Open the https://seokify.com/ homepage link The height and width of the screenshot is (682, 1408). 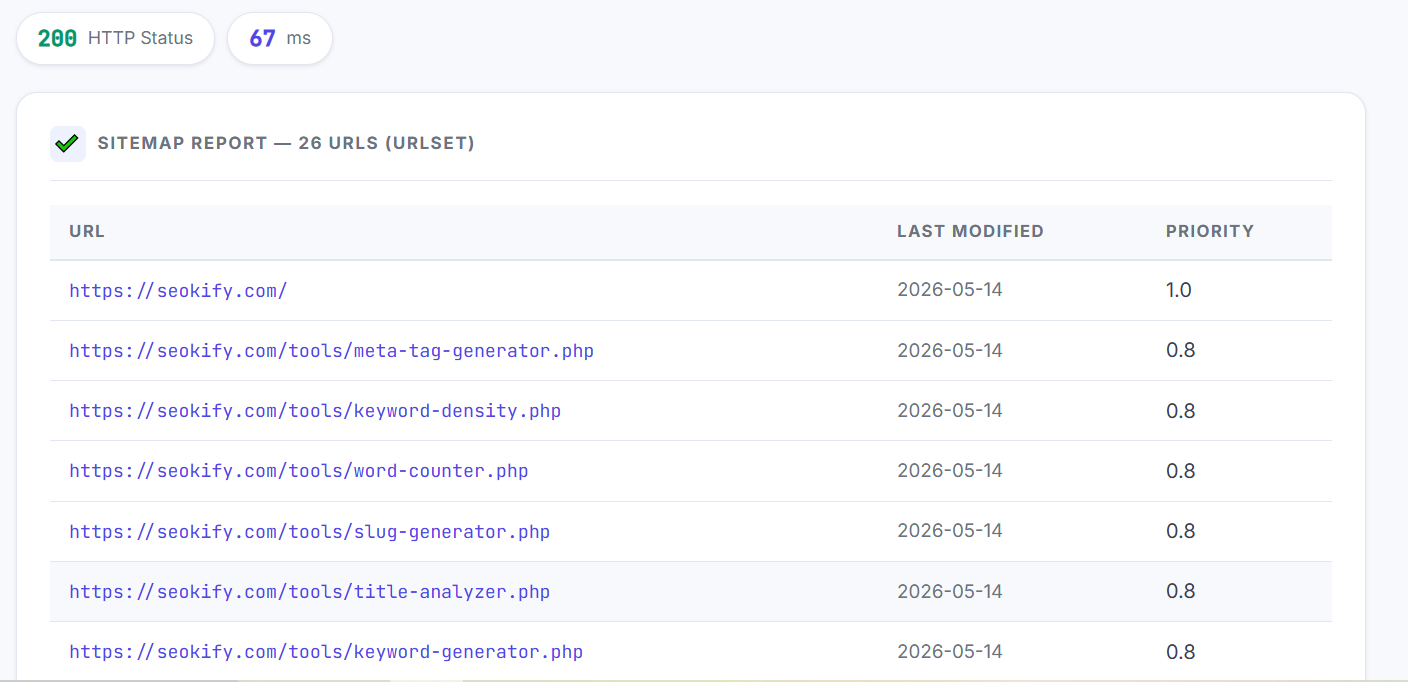click(178, 290)
